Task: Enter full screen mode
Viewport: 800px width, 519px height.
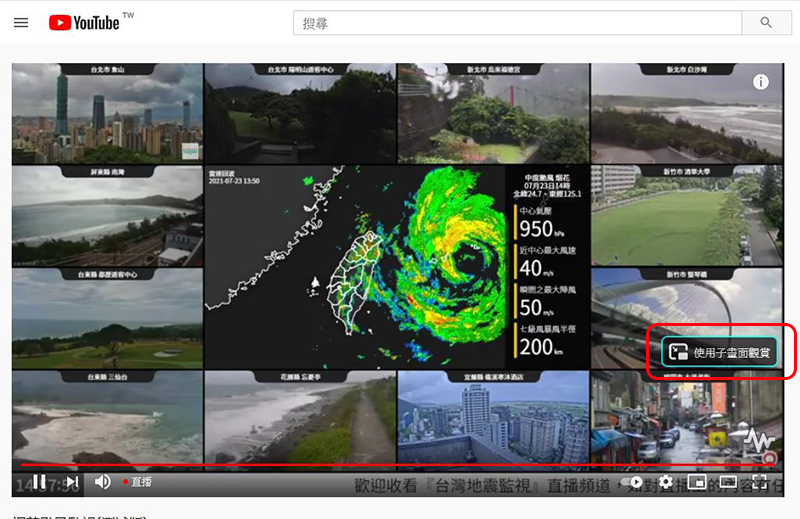Action: click(760, 482)
